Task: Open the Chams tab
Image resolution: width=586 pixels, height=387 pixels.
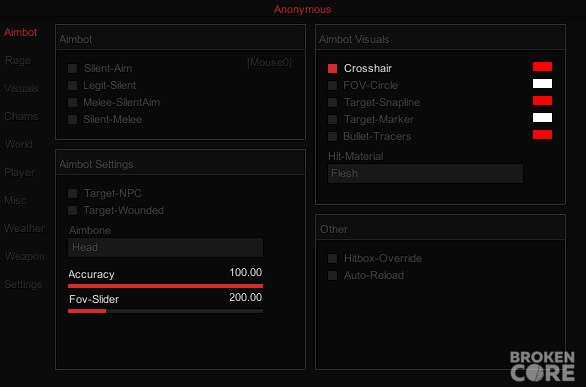Action: pyautogui.click(x=21, y=117)
